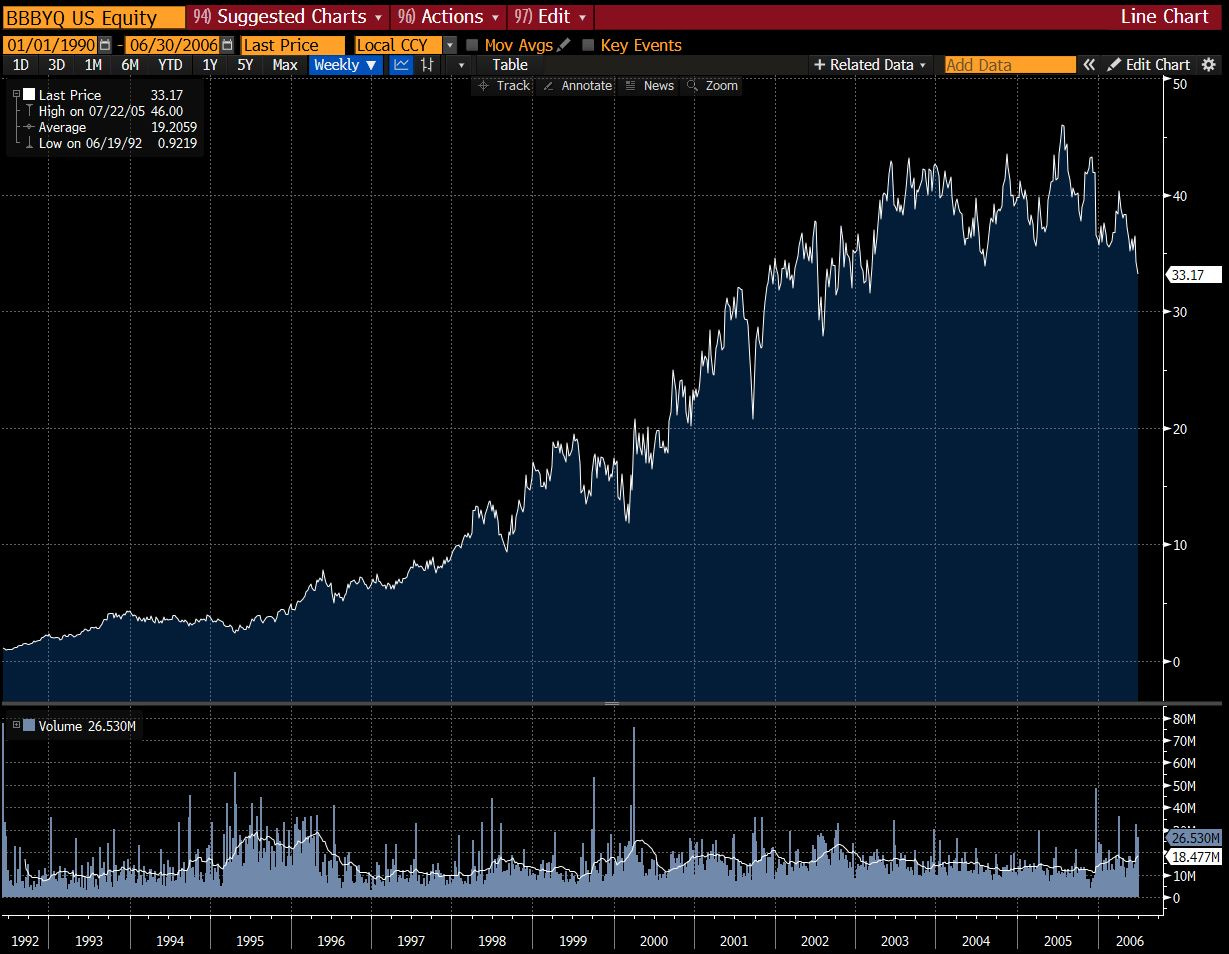Click the Last Price white color swatch
The width and height of the screenshot is (1229, 954).
[x=29, y=94]
